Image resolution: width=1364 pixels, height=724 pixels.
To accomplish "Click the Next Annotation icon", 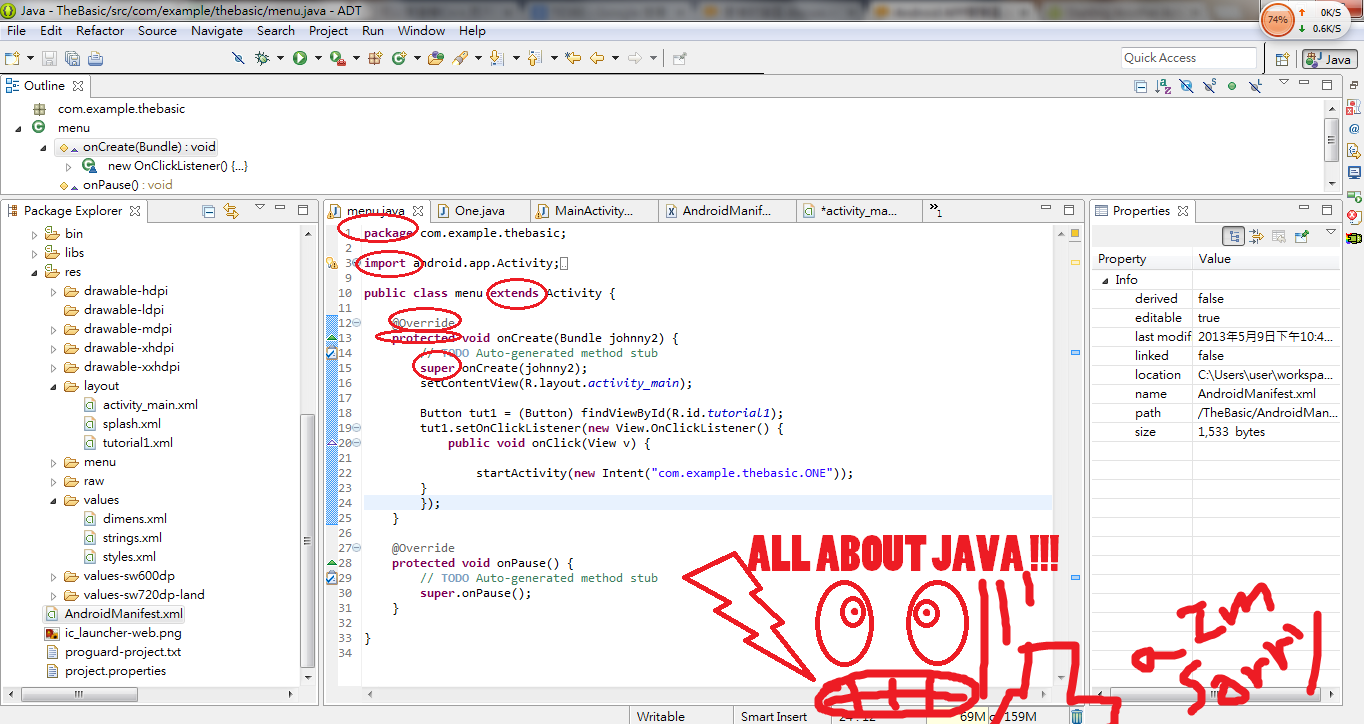I will point(497,58).
